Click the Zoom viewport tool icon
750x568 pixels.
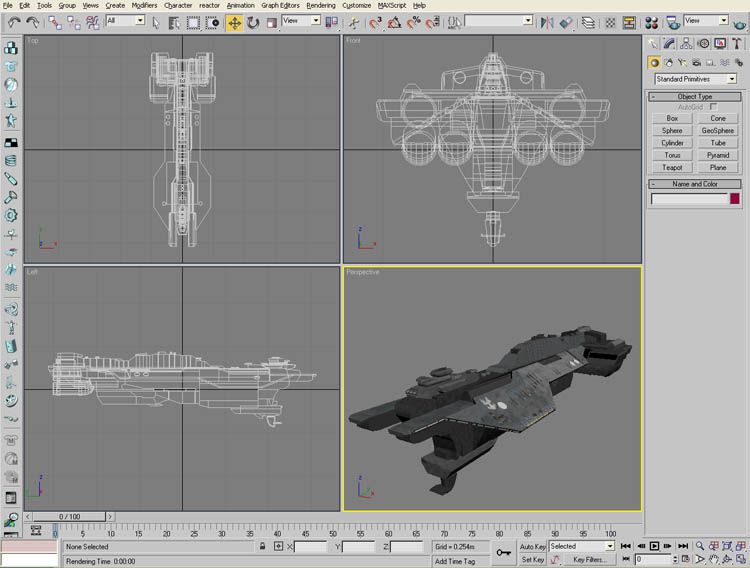700,546
